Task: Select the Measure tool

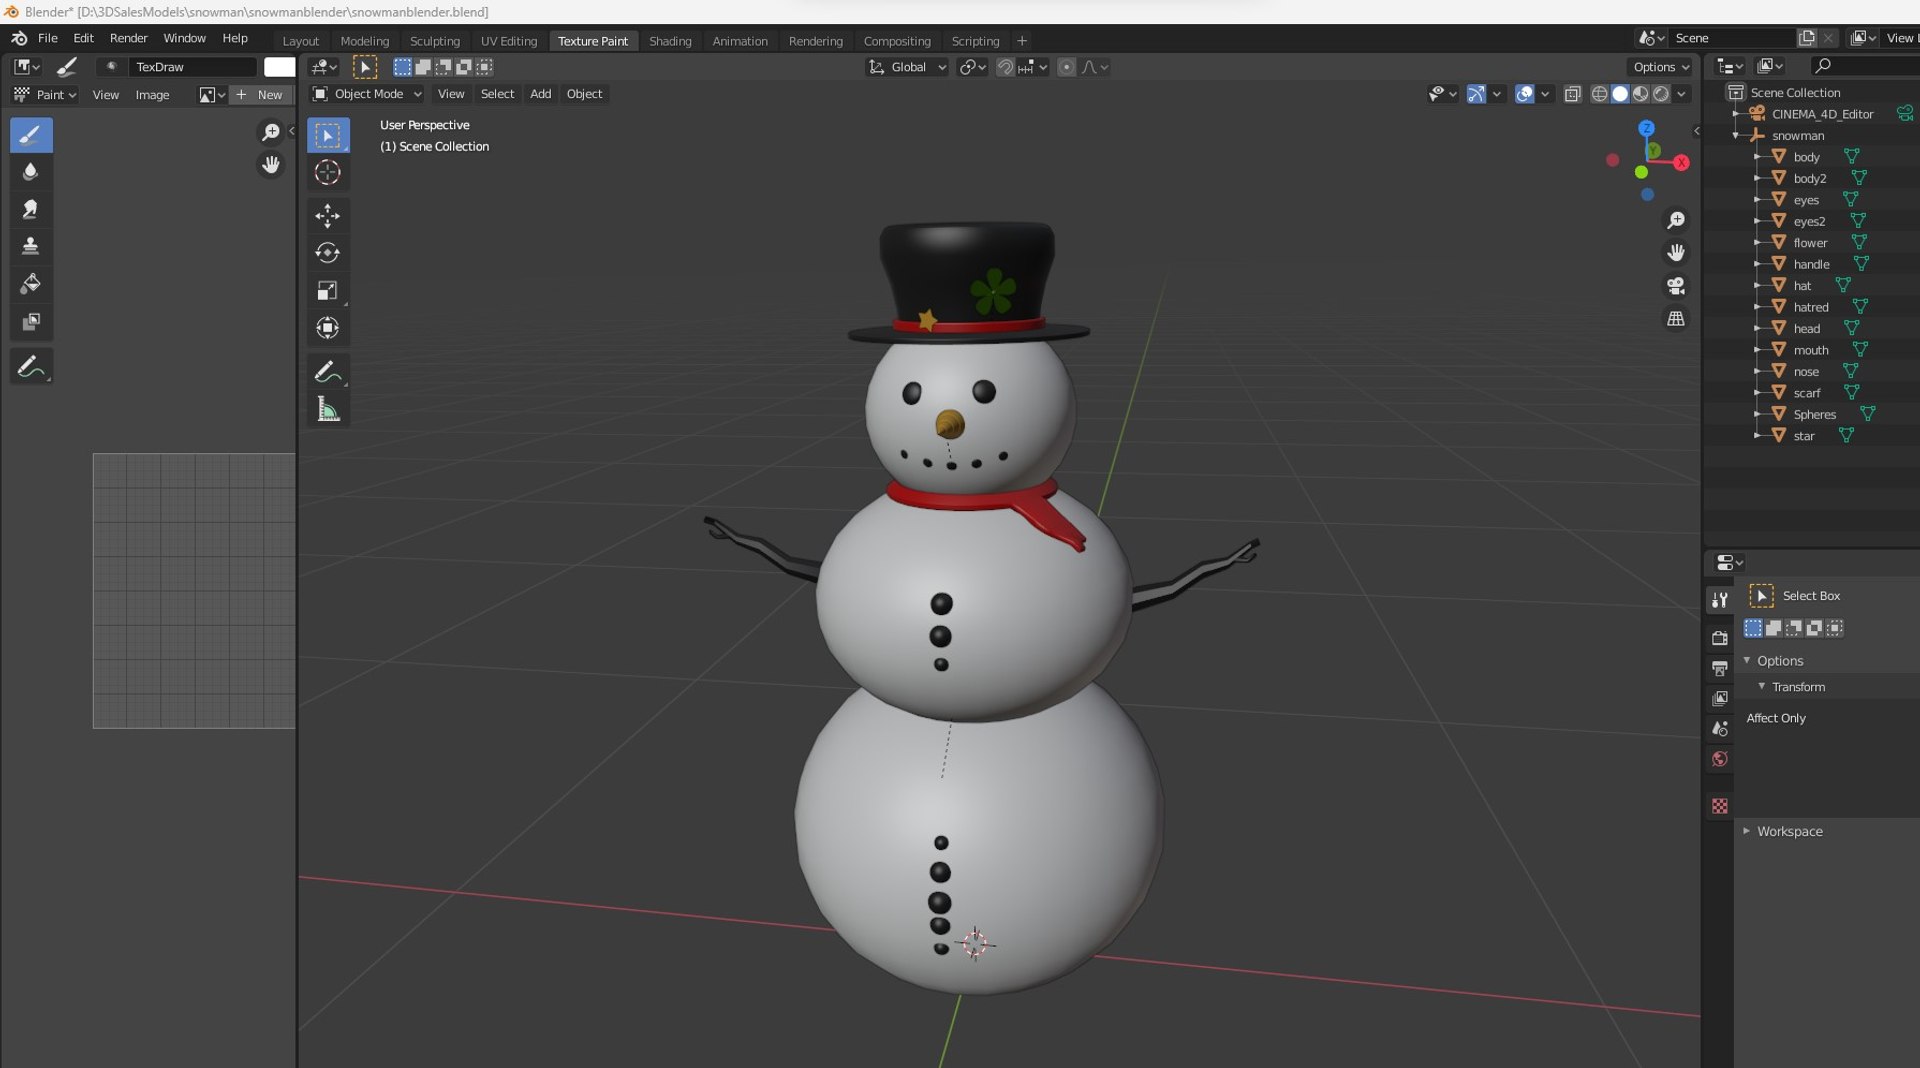Action: 328,409
